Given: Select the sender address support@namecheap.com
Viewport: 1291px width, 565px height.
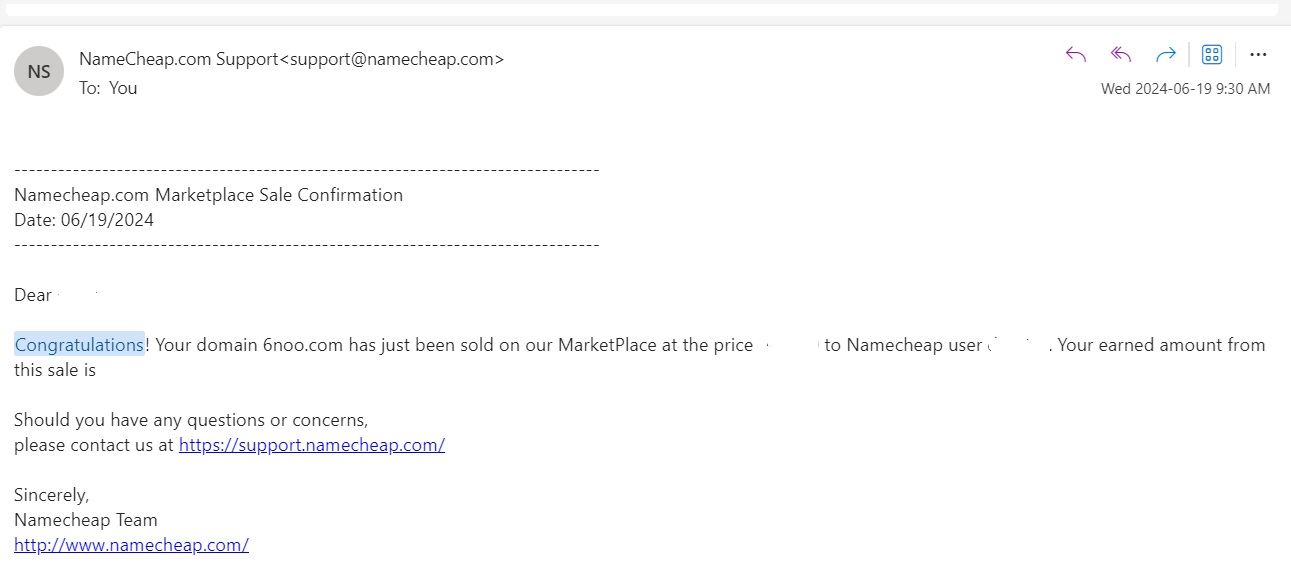Looking at the screenshot, I should (x=391, y=59).
